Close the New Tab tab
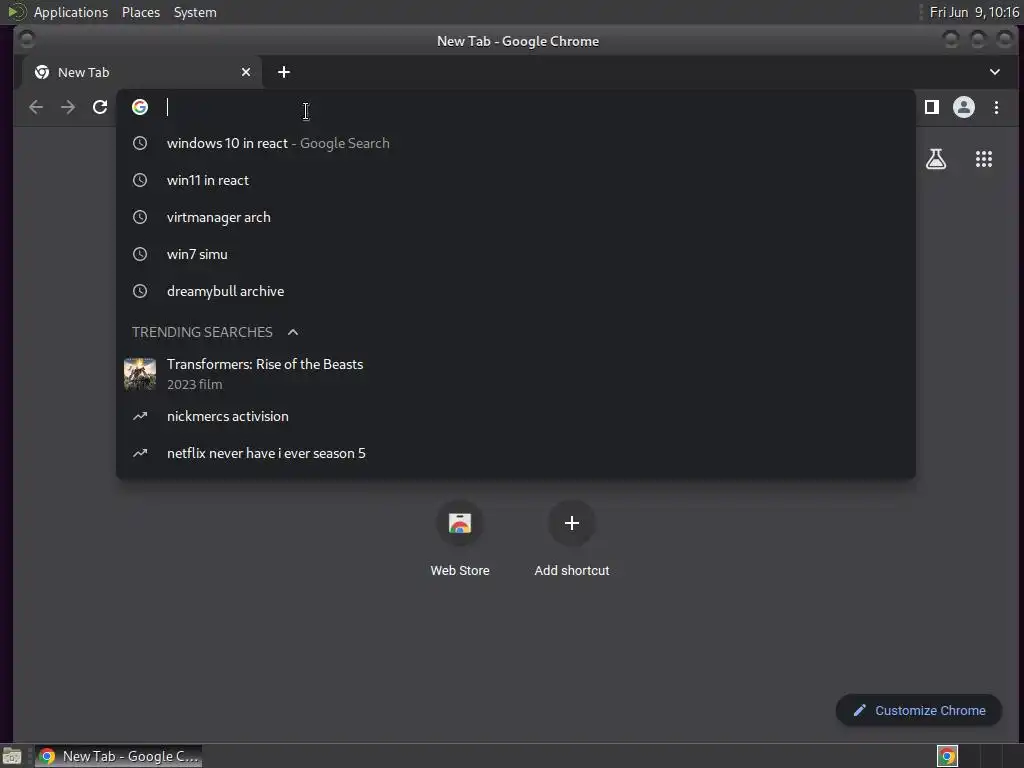Viewport: 1024px width, 768px height. point(246,72)
